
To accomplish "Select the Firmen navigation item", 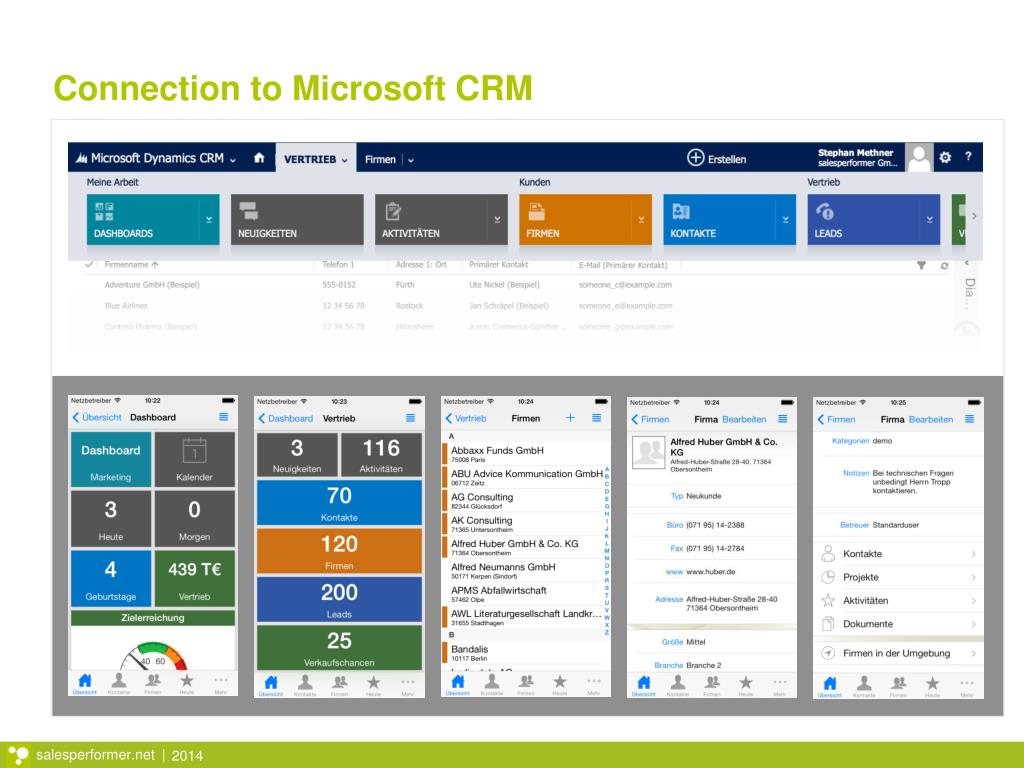I will point(380,159).
